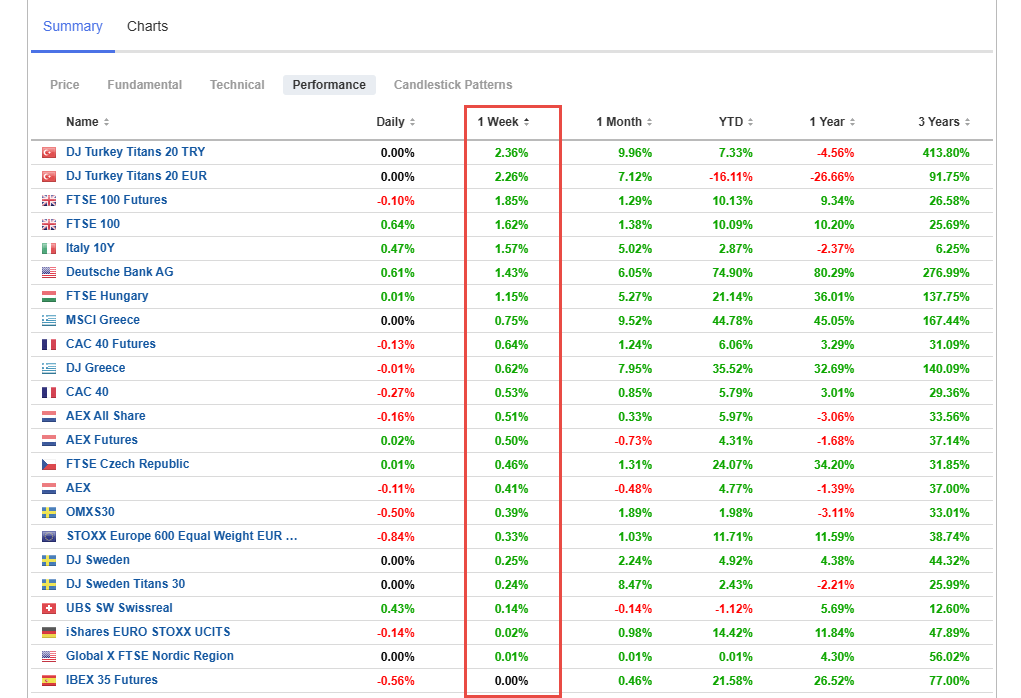1021x698 pixels.
Task: Click Turkey flag beside DJ Turkey Titans 20 EUR
Action: [x=49, y=177]
